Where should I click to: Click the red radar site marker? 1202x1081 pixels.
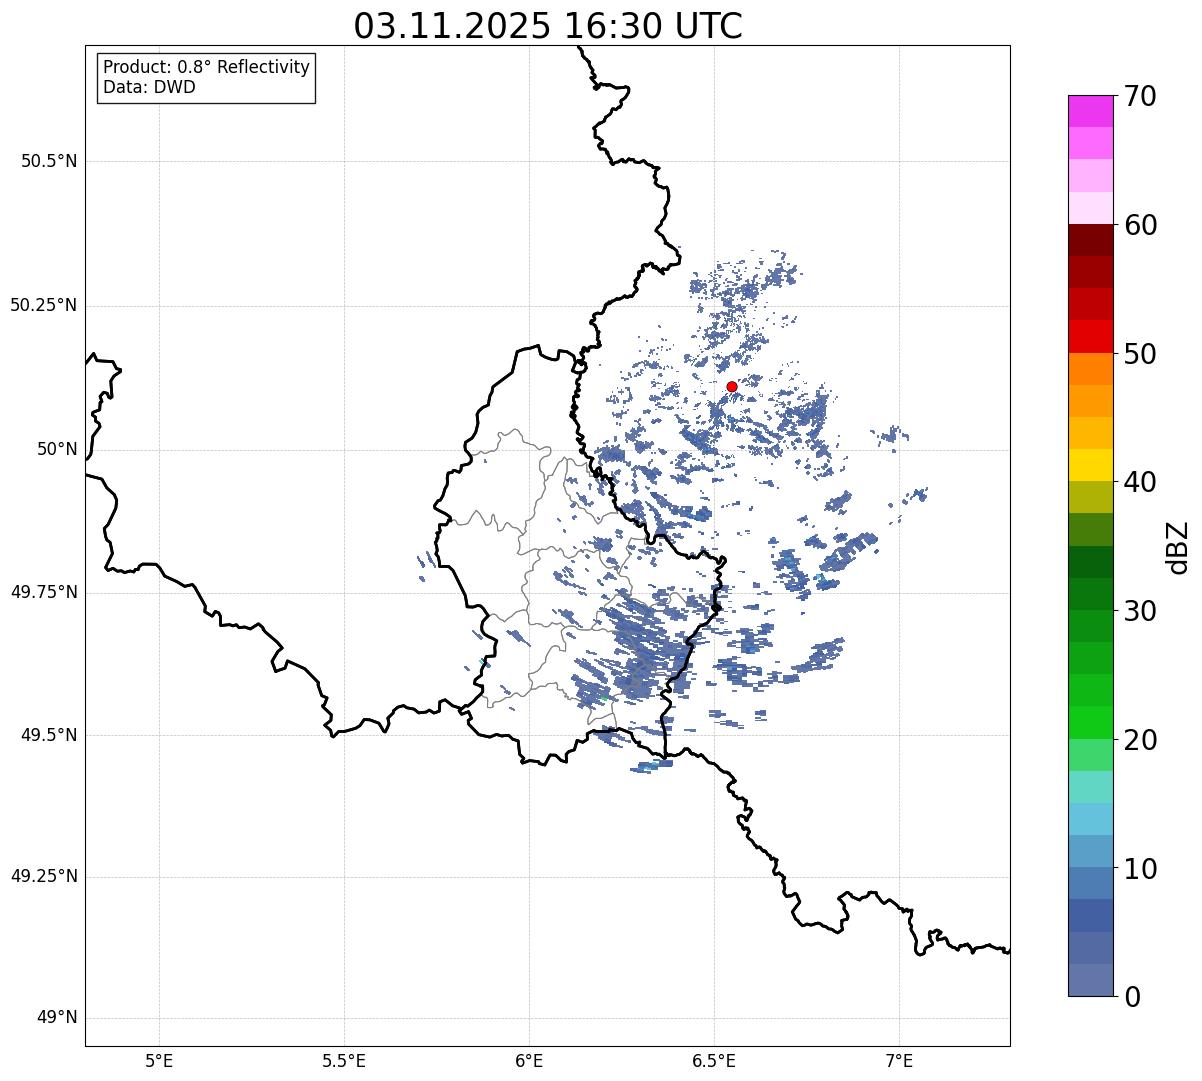pos(732,386)
